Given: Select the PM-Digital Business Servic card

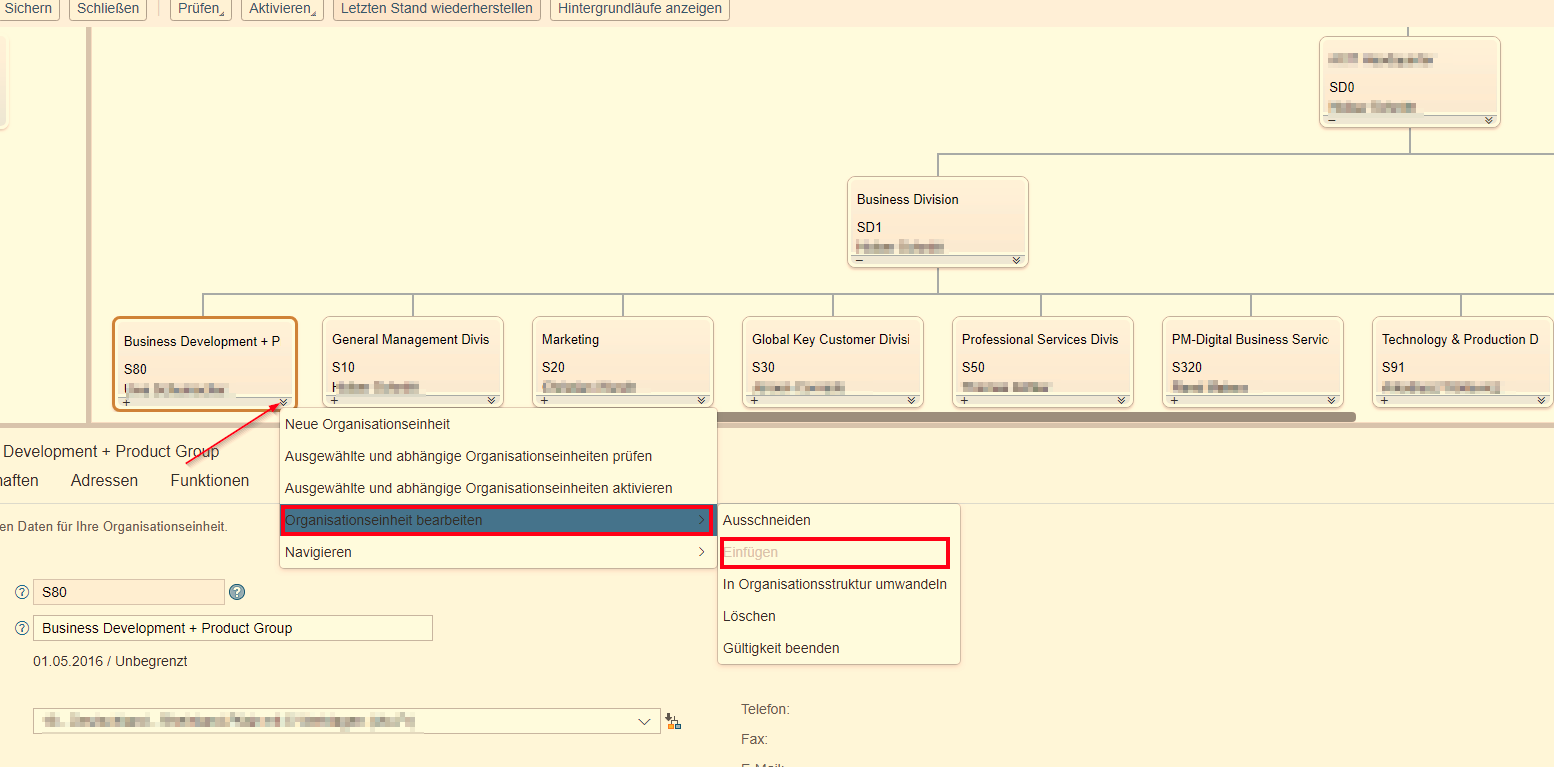Looking at the screenshot, I should pos(1253,362).
